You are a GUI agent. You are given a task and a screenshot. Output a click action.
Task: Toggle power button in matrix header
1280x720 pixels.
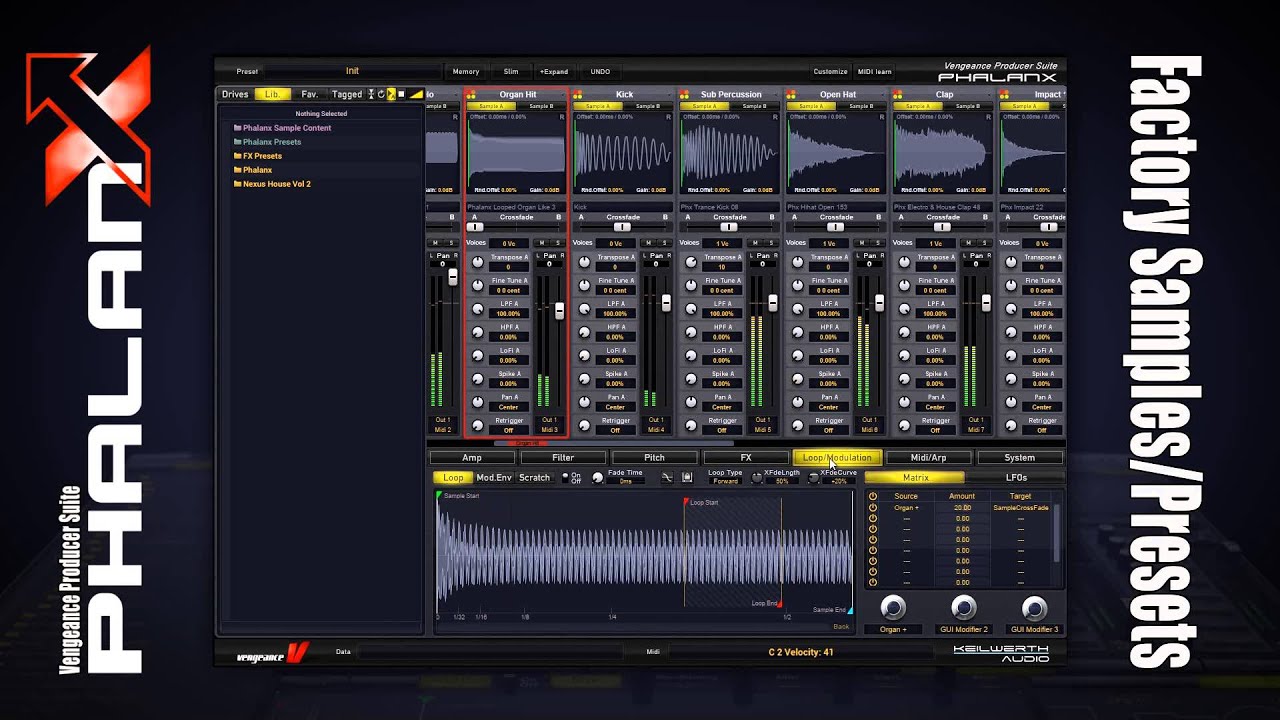(x=873, y=496)
